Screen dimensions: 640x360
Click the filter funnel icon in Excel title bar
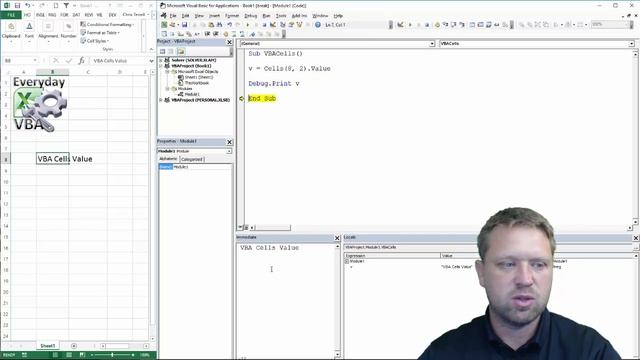pos(66,6)
